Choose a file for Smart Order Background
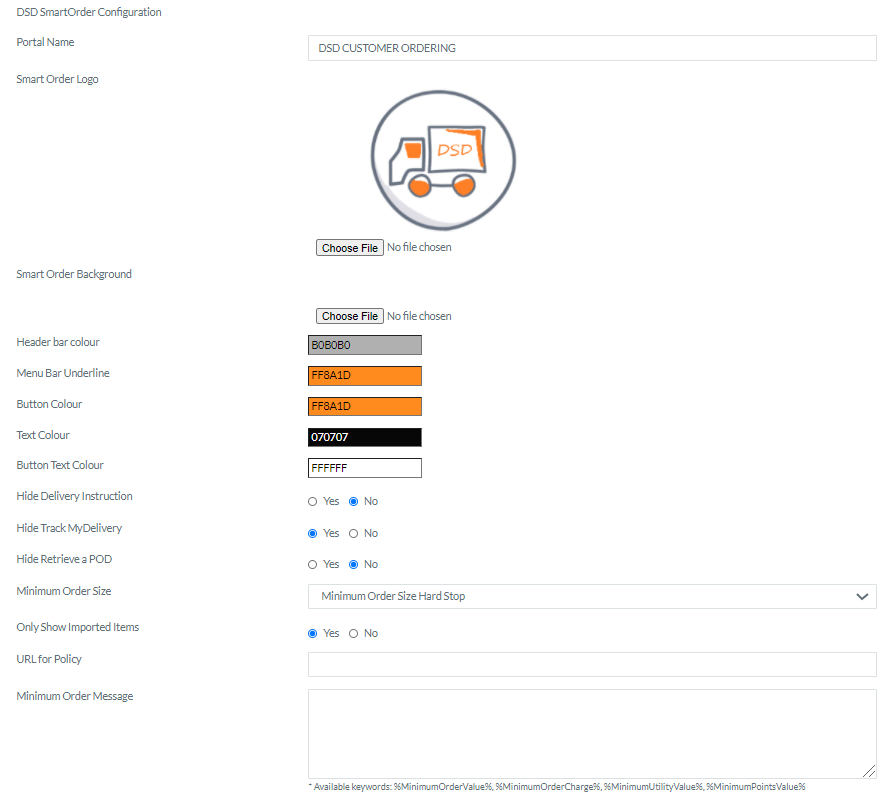 click(350, 316)
